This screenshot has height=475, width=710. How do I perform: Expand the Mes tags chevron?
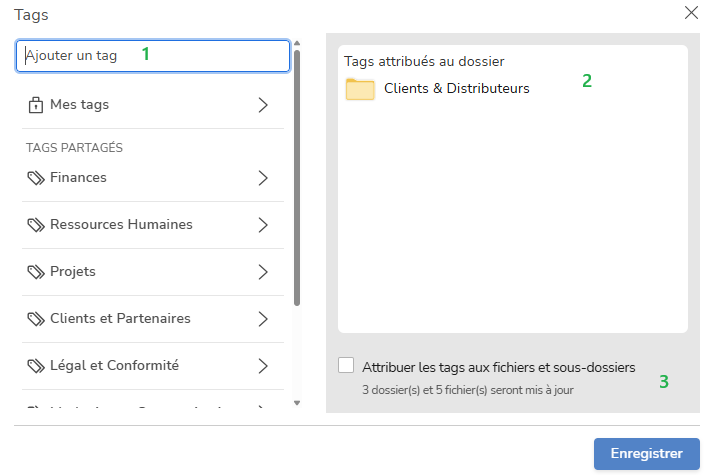[x=263, y=105]
